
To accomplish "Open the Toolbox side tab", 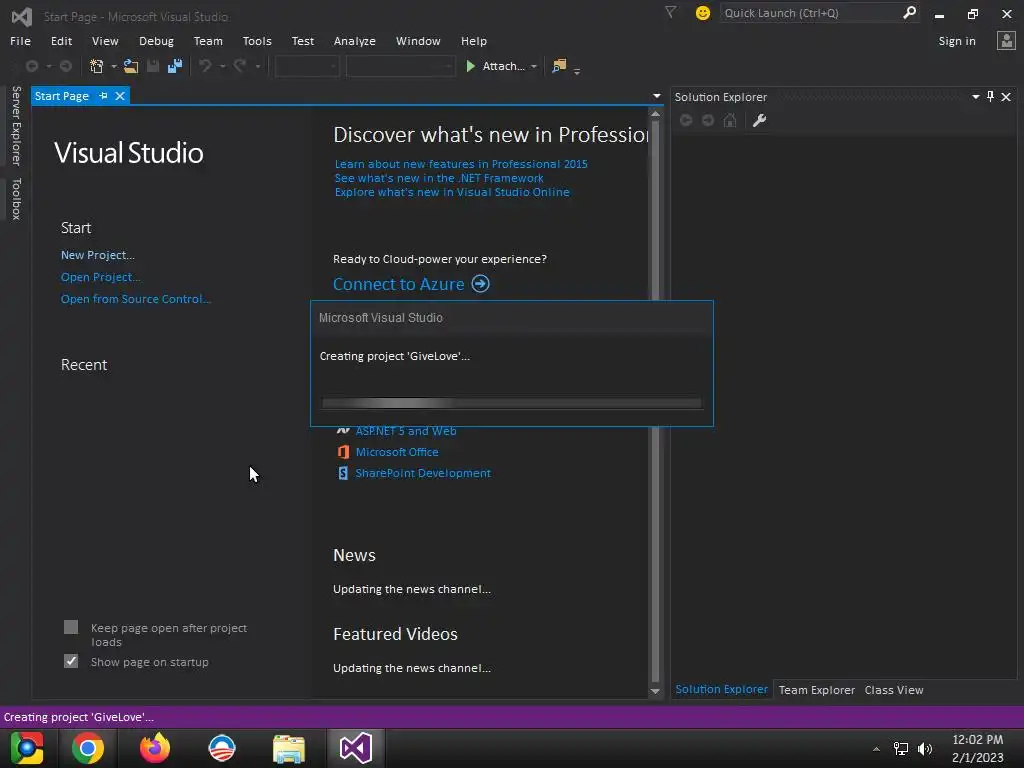I will pos(16,199).
